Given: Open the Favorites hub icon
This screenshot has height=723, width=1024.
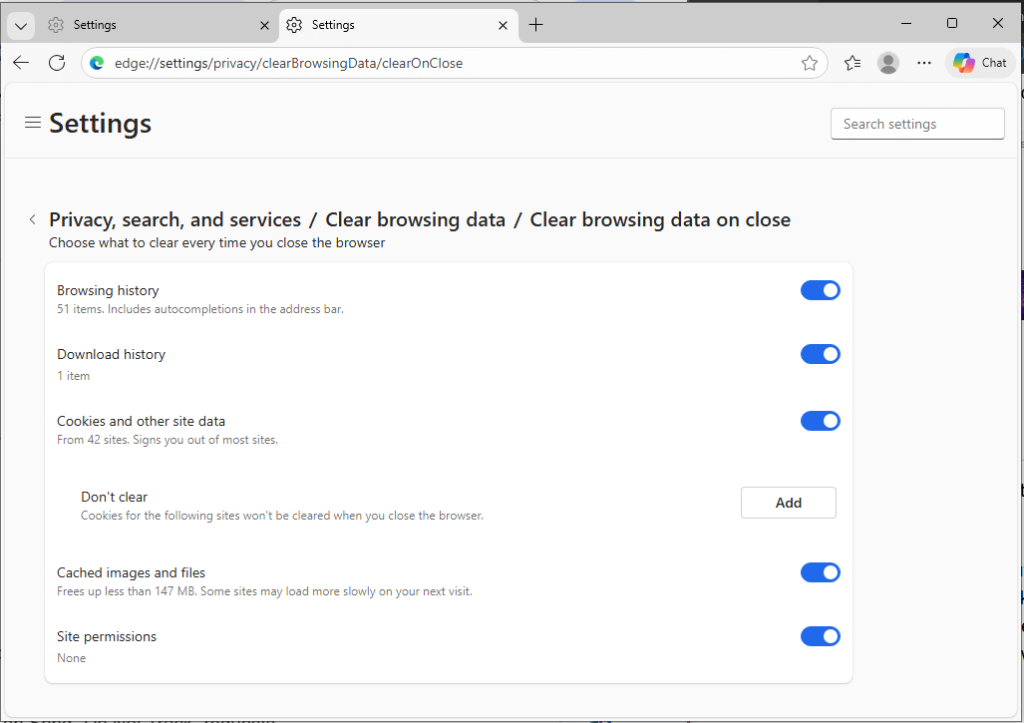Looking at the screenshot, I should [851, 62].
